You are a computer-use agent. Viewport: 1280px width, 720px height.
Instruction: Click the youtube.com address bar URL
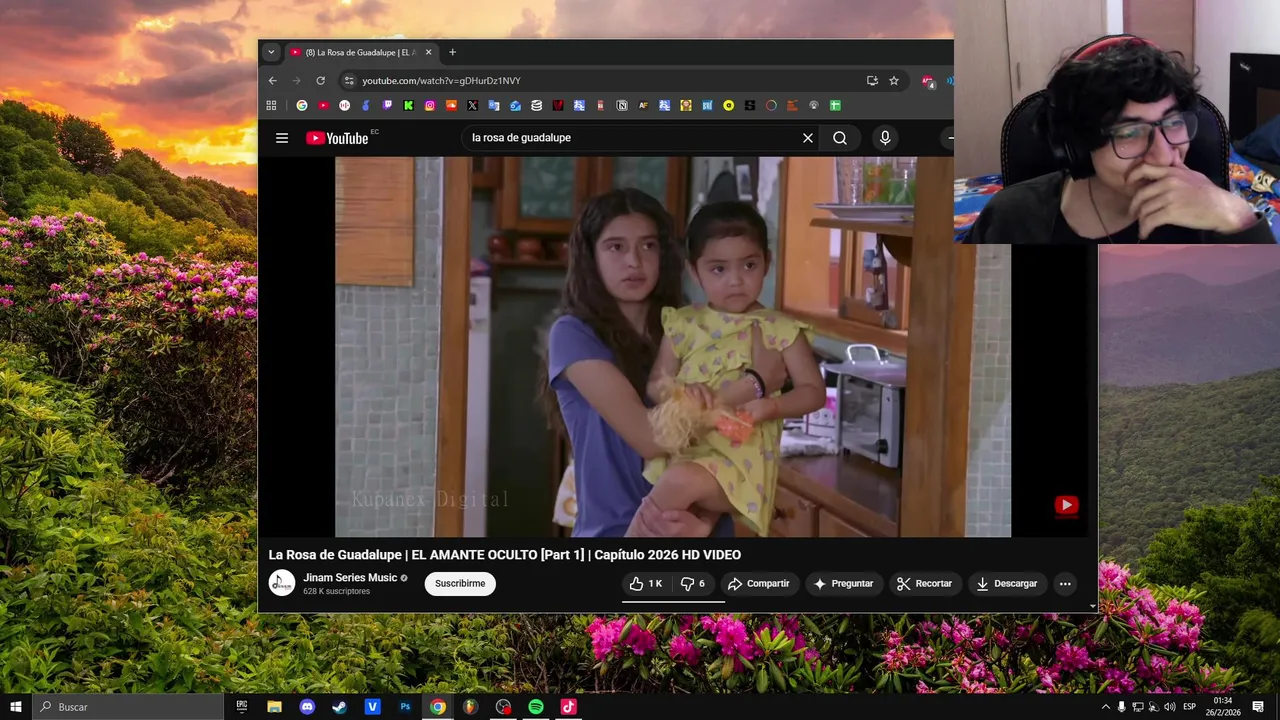click(441, 81)
